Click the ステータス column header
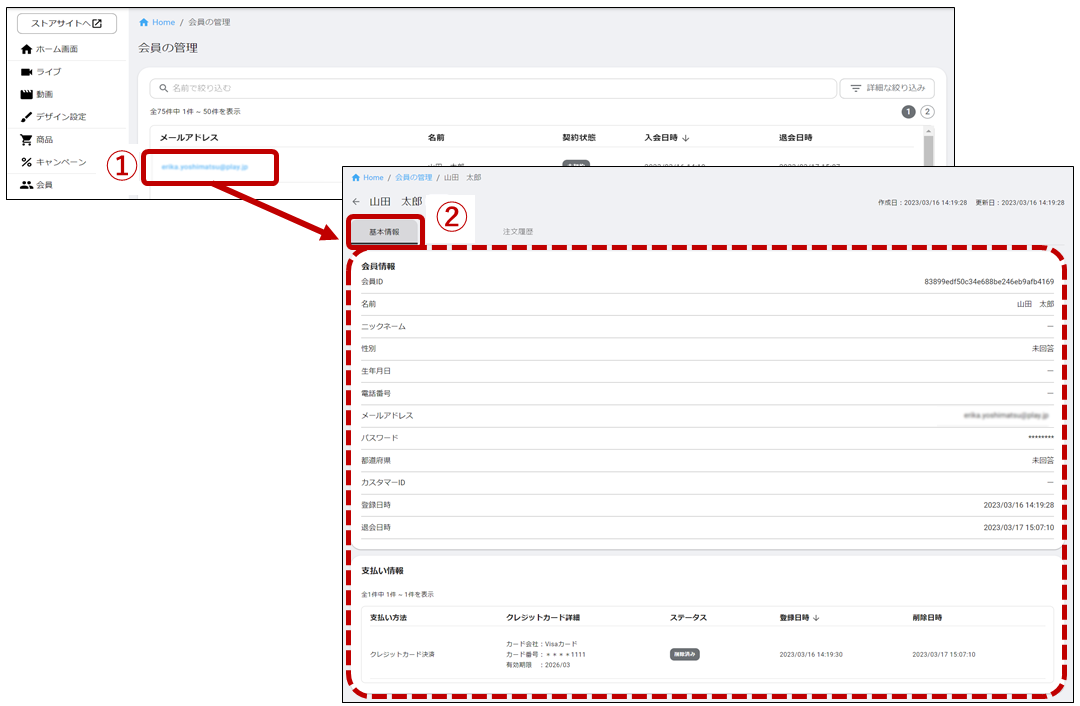The image size is (1080, 706). pyautogui.click(x=688, y=618)
